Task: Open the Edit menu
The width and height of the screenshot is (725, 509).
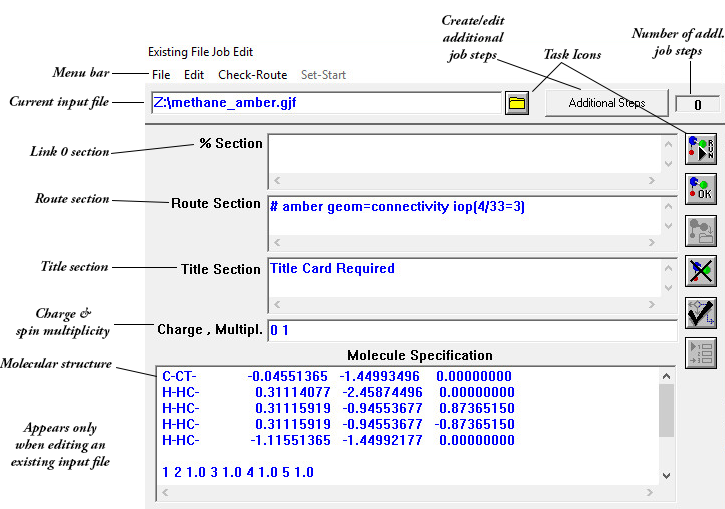Action: point(194,75)
